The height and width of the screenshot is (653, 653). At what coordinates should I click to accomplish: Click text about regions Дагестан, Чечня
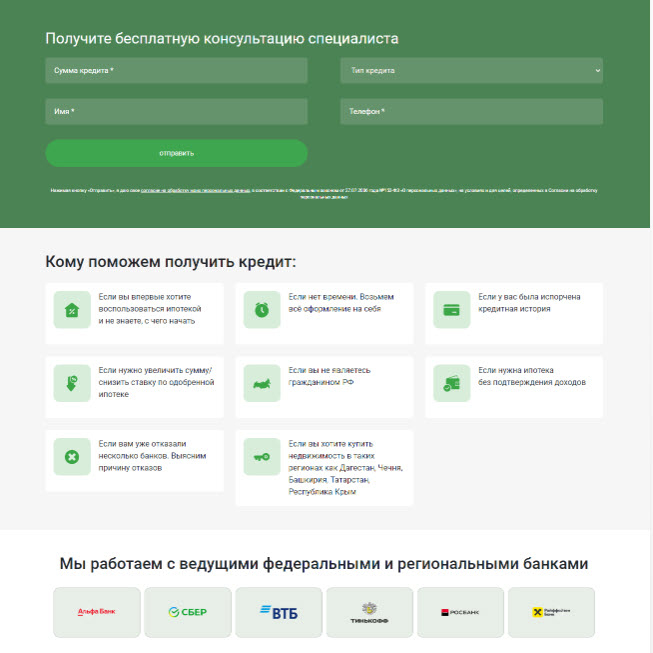345,468
